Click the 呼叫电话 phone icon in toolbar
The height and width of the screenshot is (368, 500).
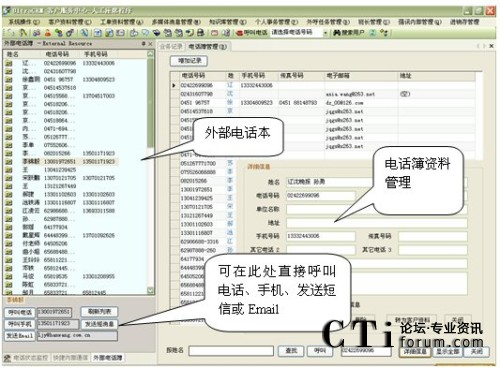[x=239, y=33]
